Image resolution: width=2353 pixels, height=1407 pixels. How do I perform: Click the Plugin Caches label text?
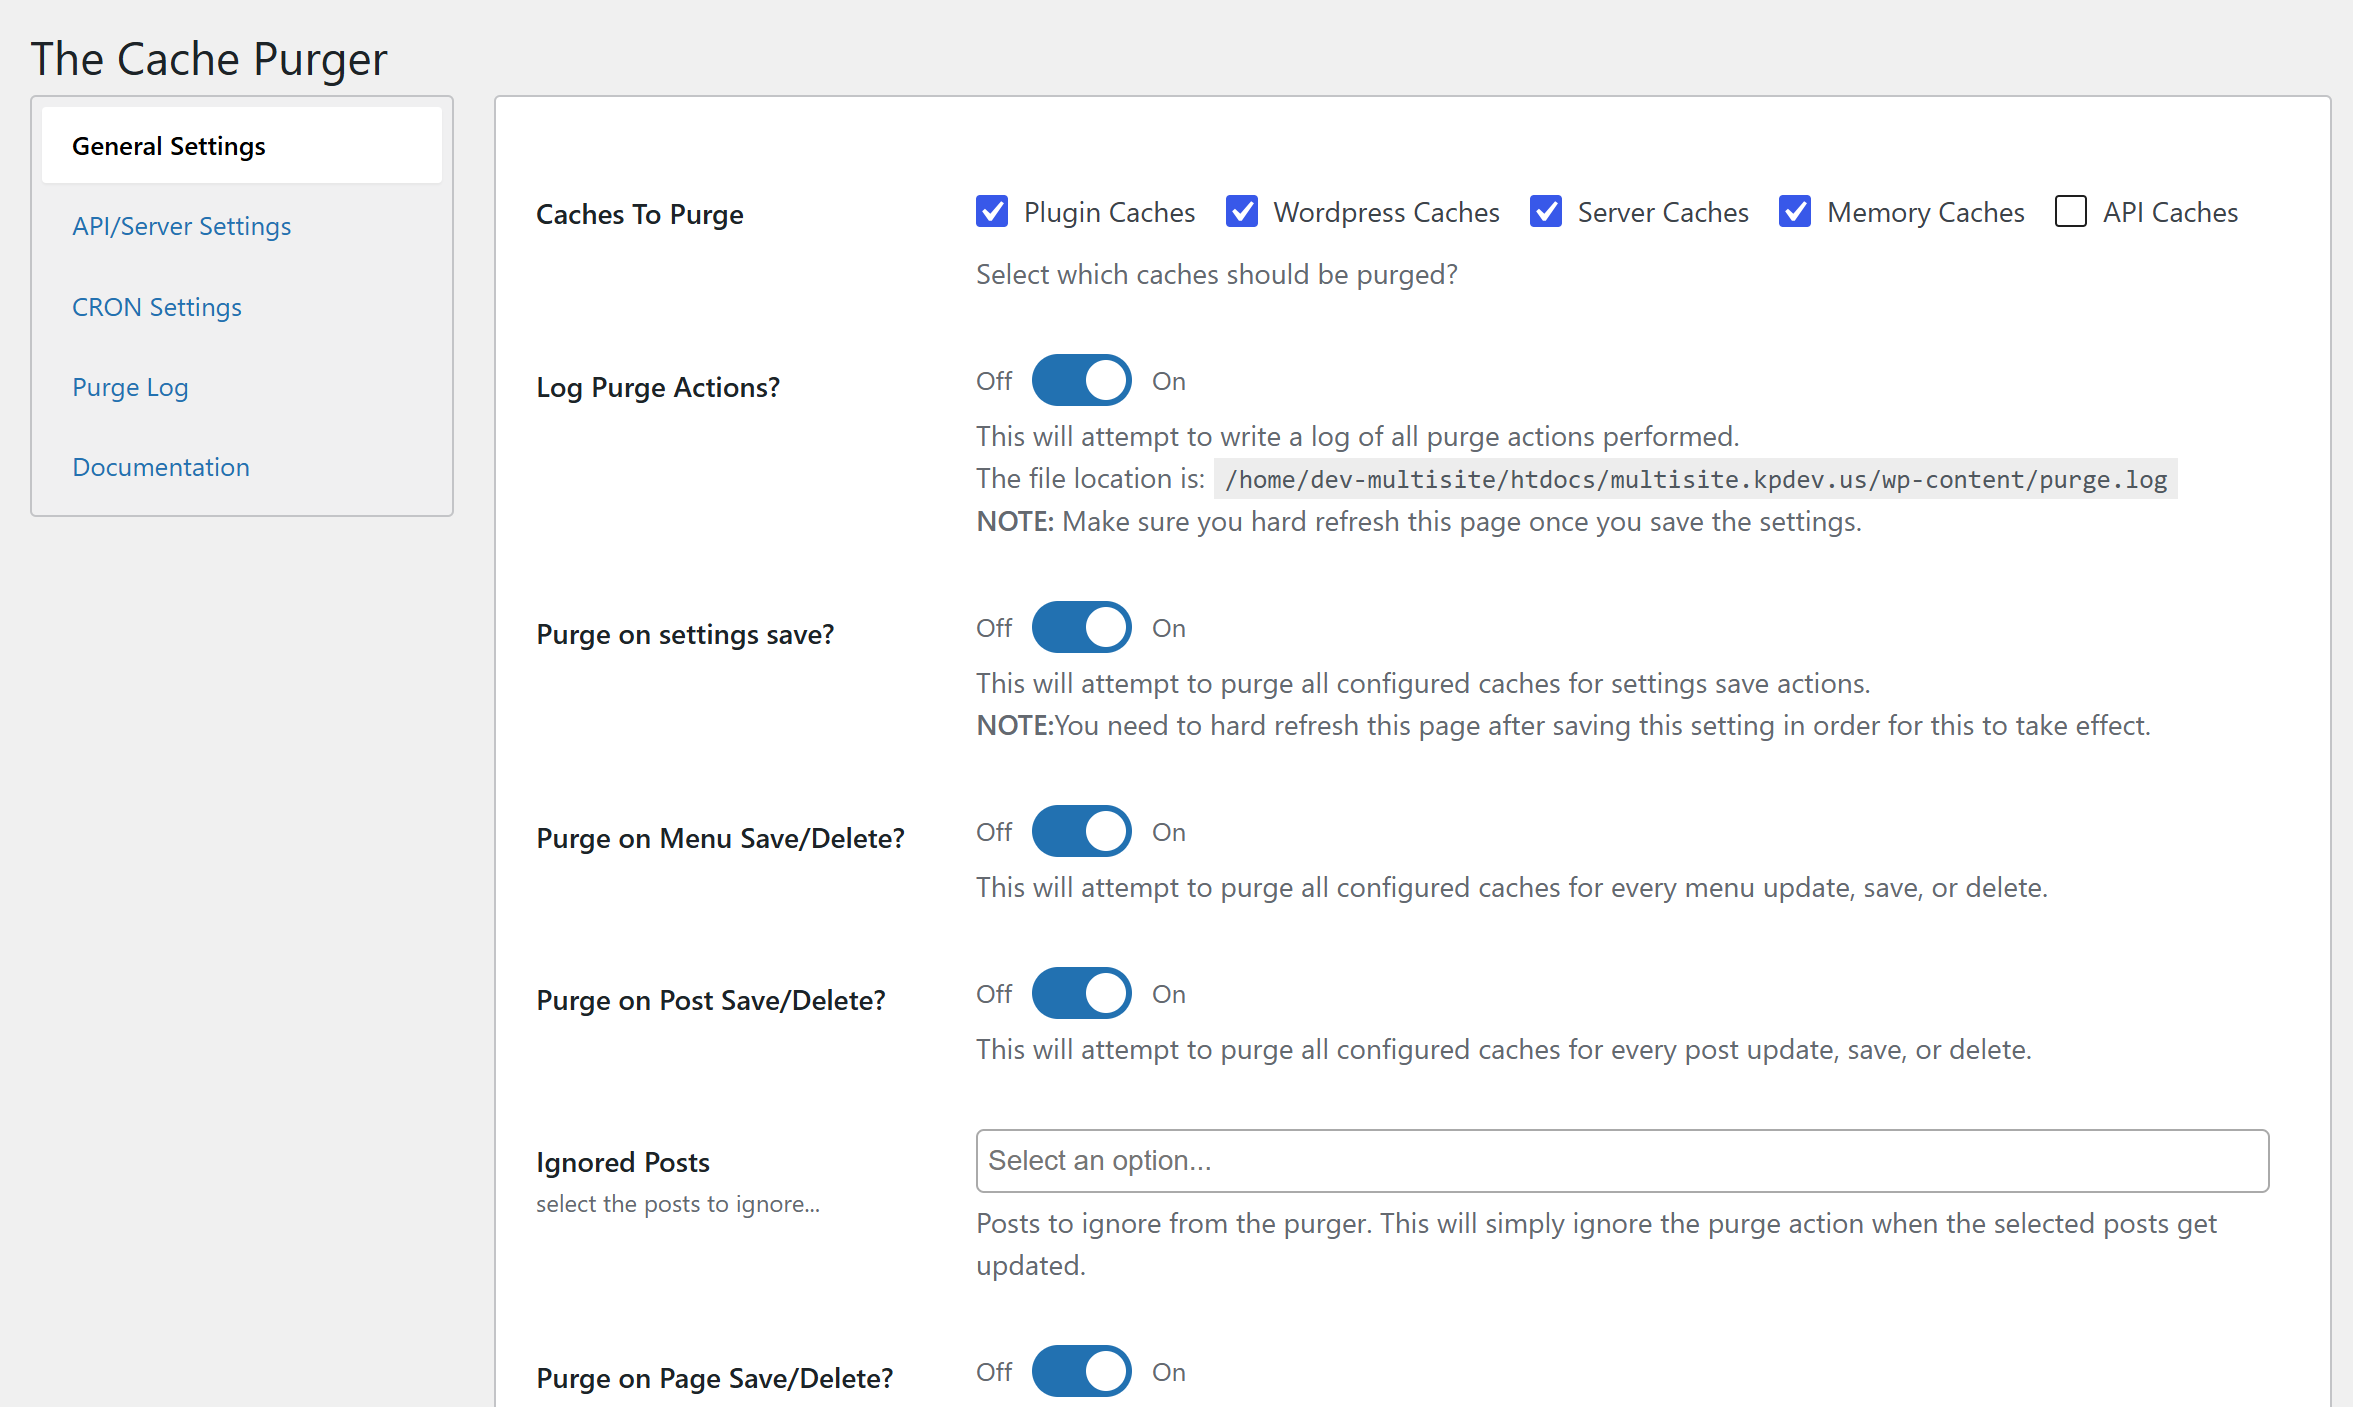(x=1109, y=212)
